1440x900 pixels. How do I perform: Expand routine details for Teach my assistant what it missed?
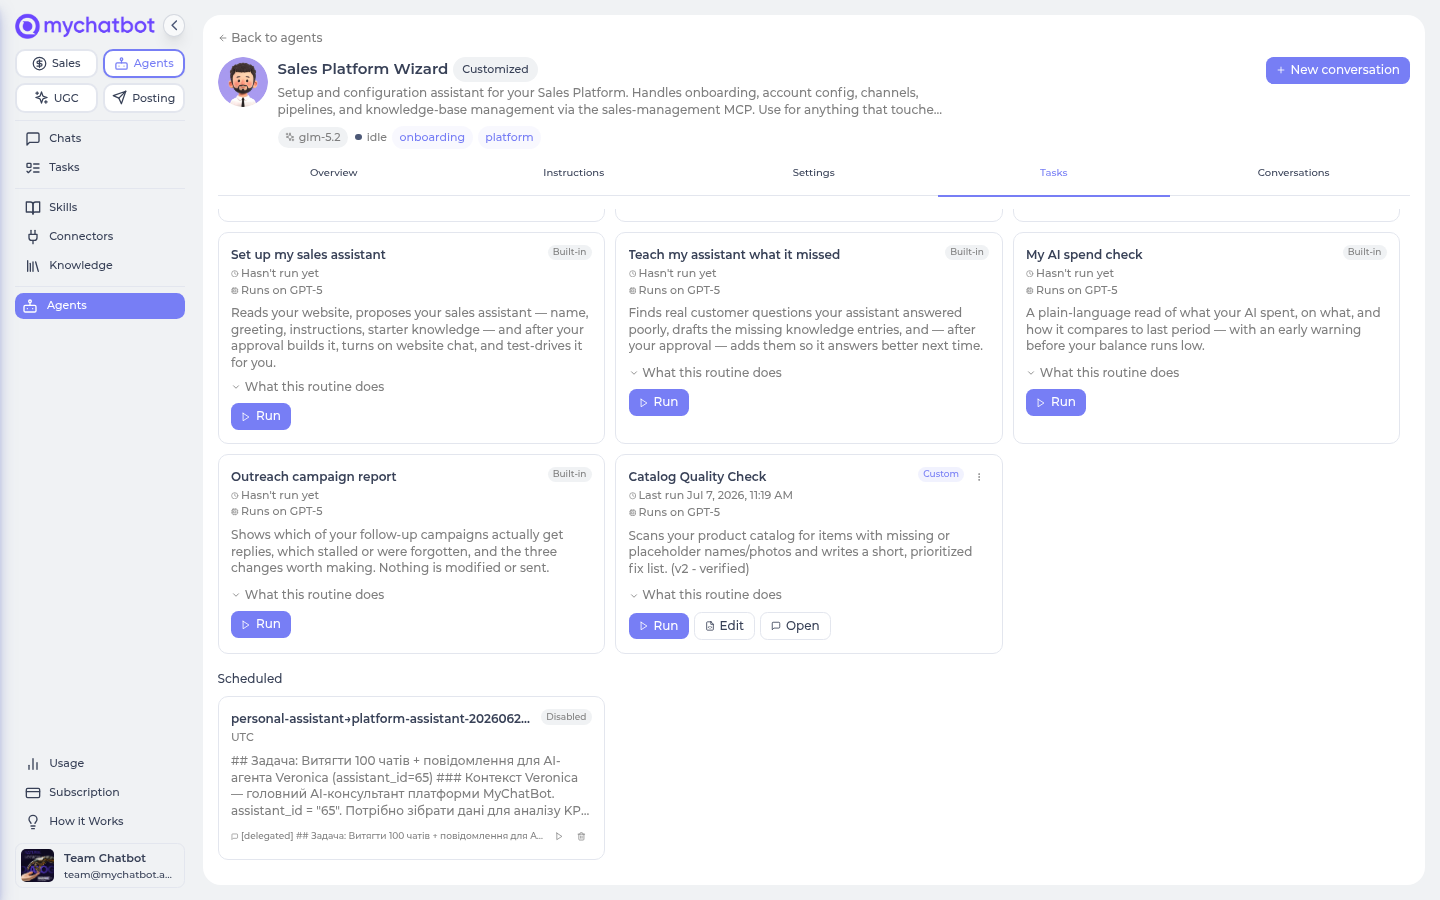(706, 373)
